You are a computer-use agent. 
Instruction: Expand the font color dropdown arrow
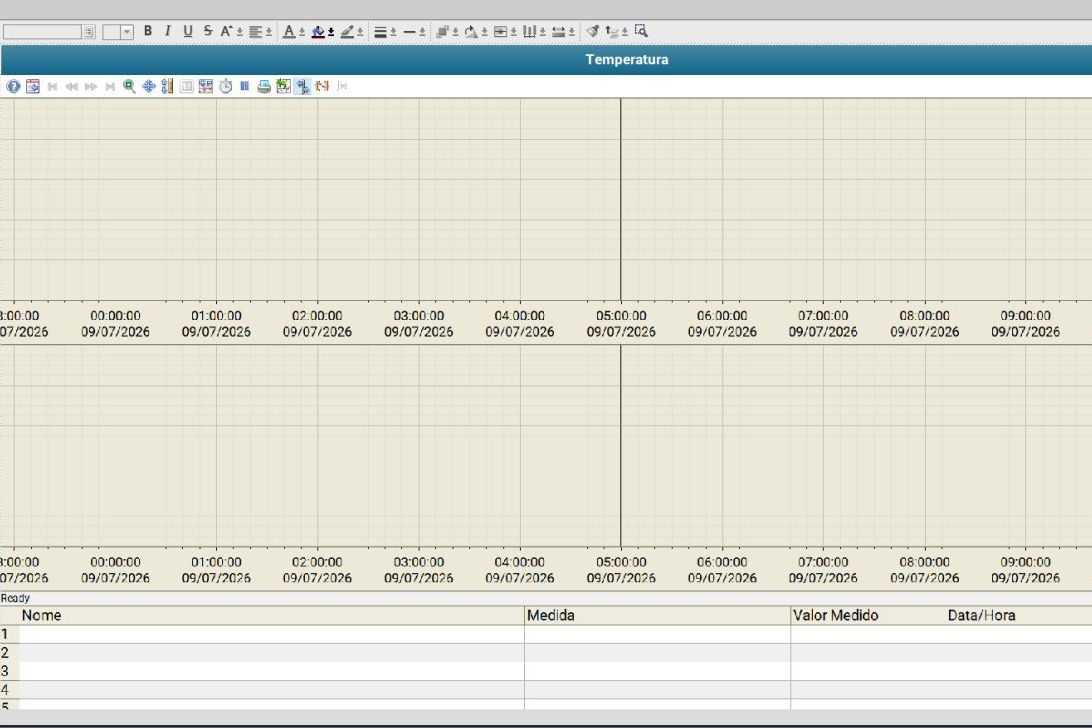pos(302,32)
